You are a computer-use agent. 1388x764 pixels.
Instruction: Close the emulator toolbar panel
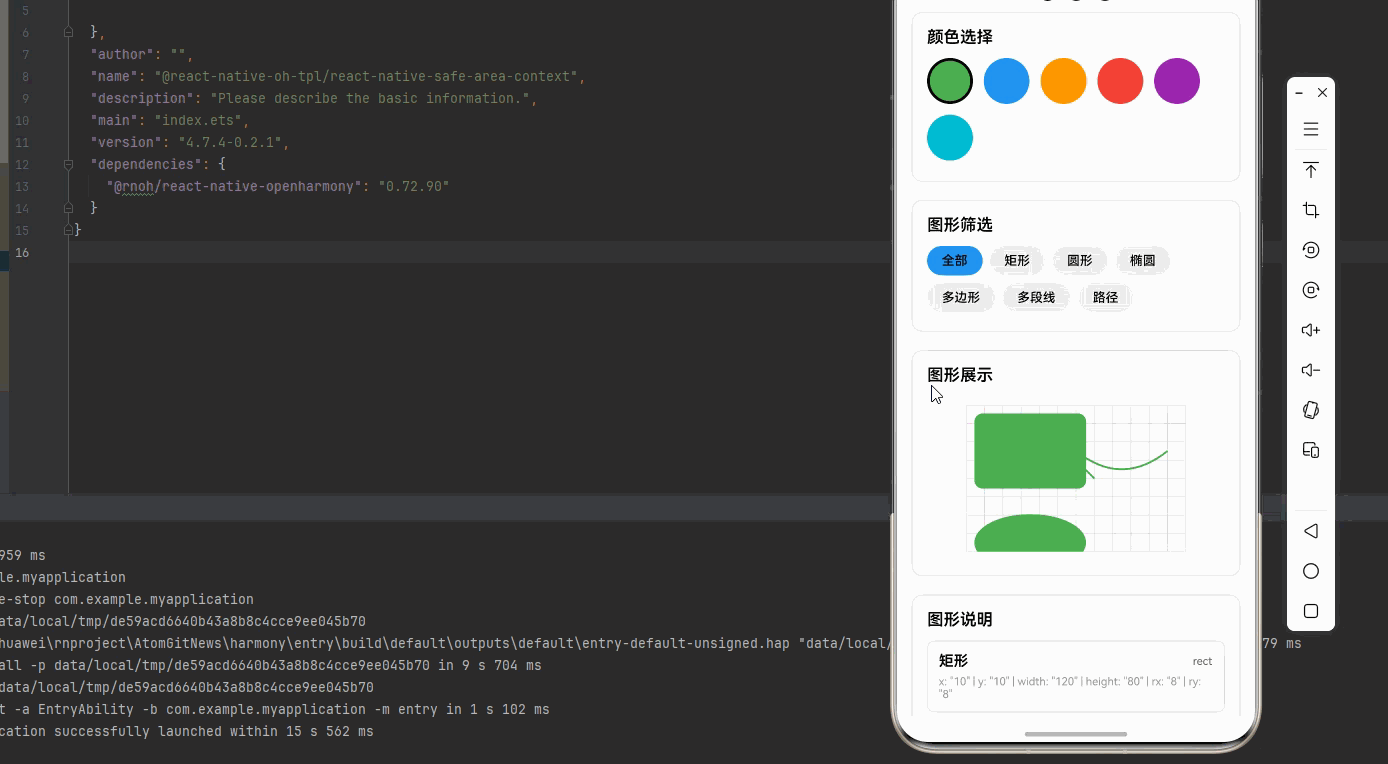click(1322, 92)
